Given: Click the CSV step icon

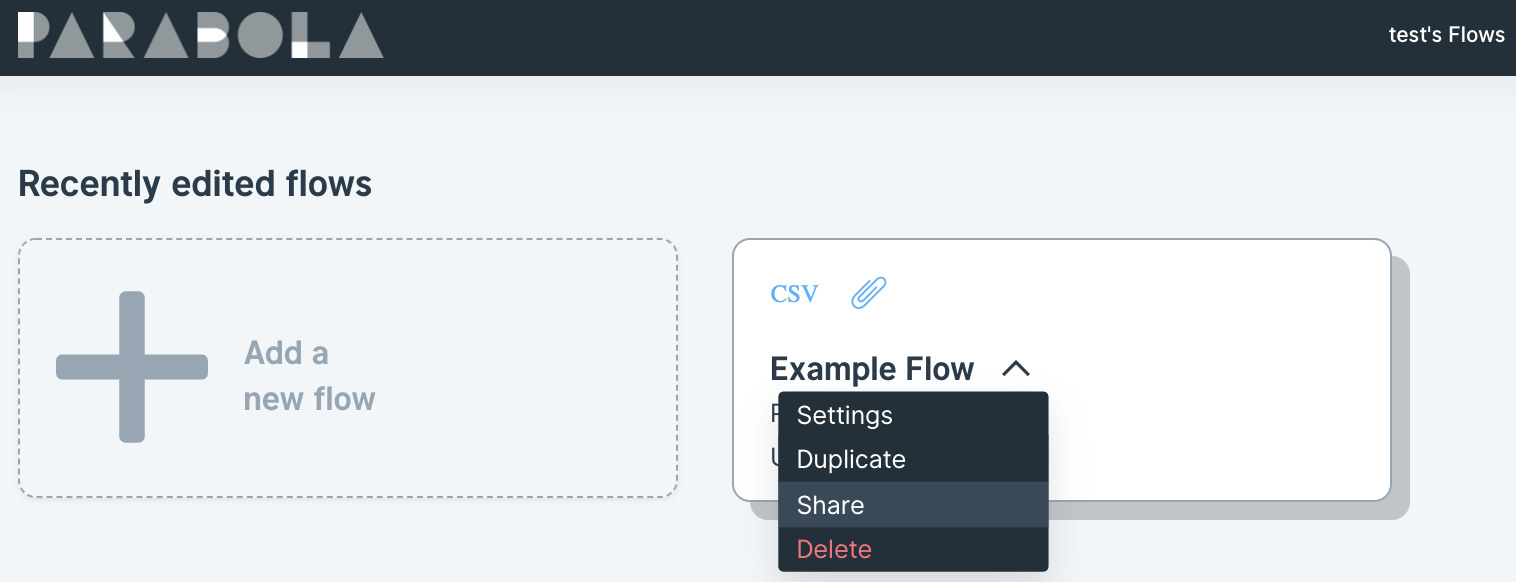Looking at the screenshot, I should [794, 294].
